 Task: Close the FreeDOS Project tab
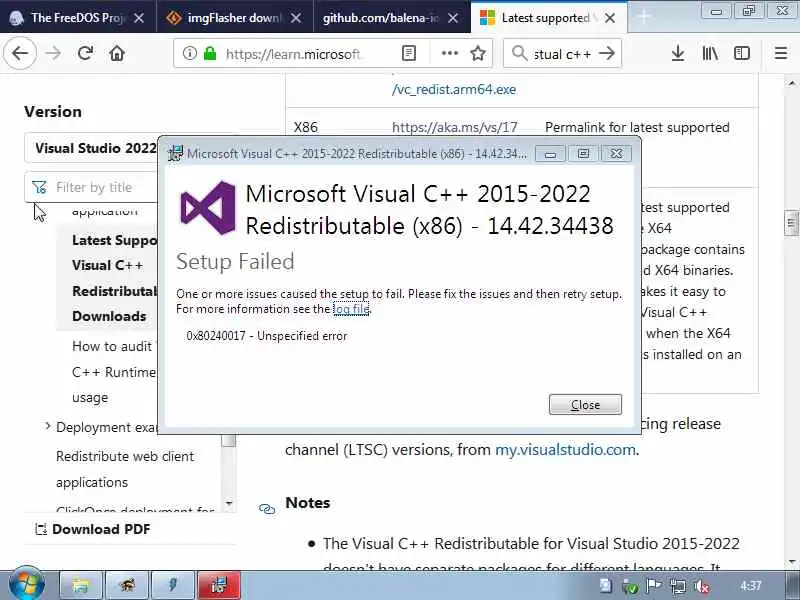click(x=139, y=18)
